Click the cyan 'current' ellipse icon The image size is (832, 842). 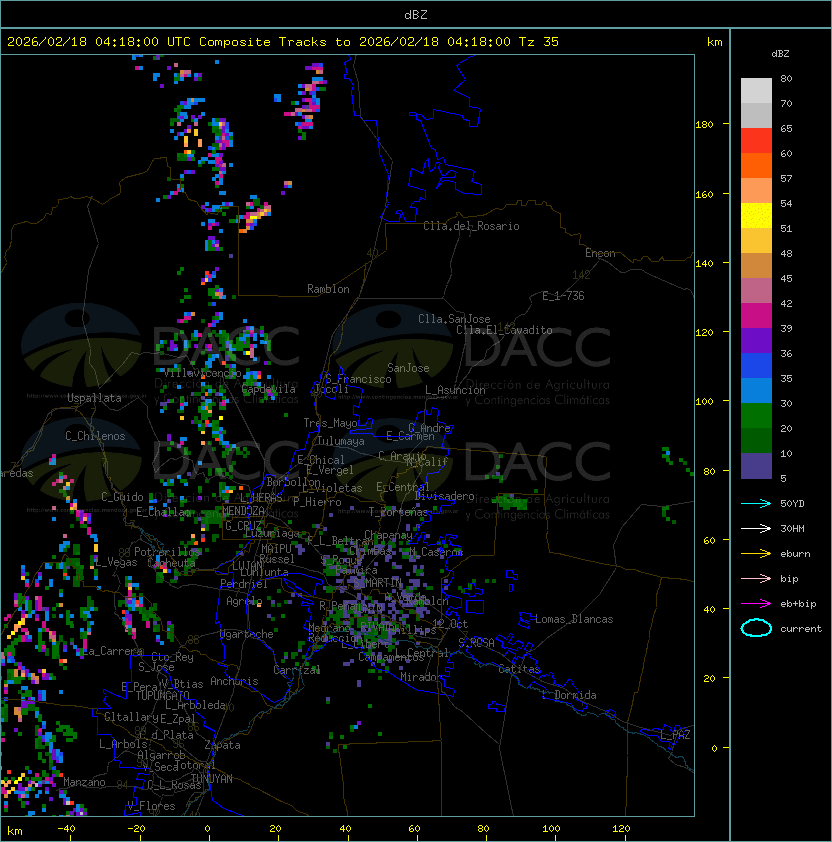756,628
